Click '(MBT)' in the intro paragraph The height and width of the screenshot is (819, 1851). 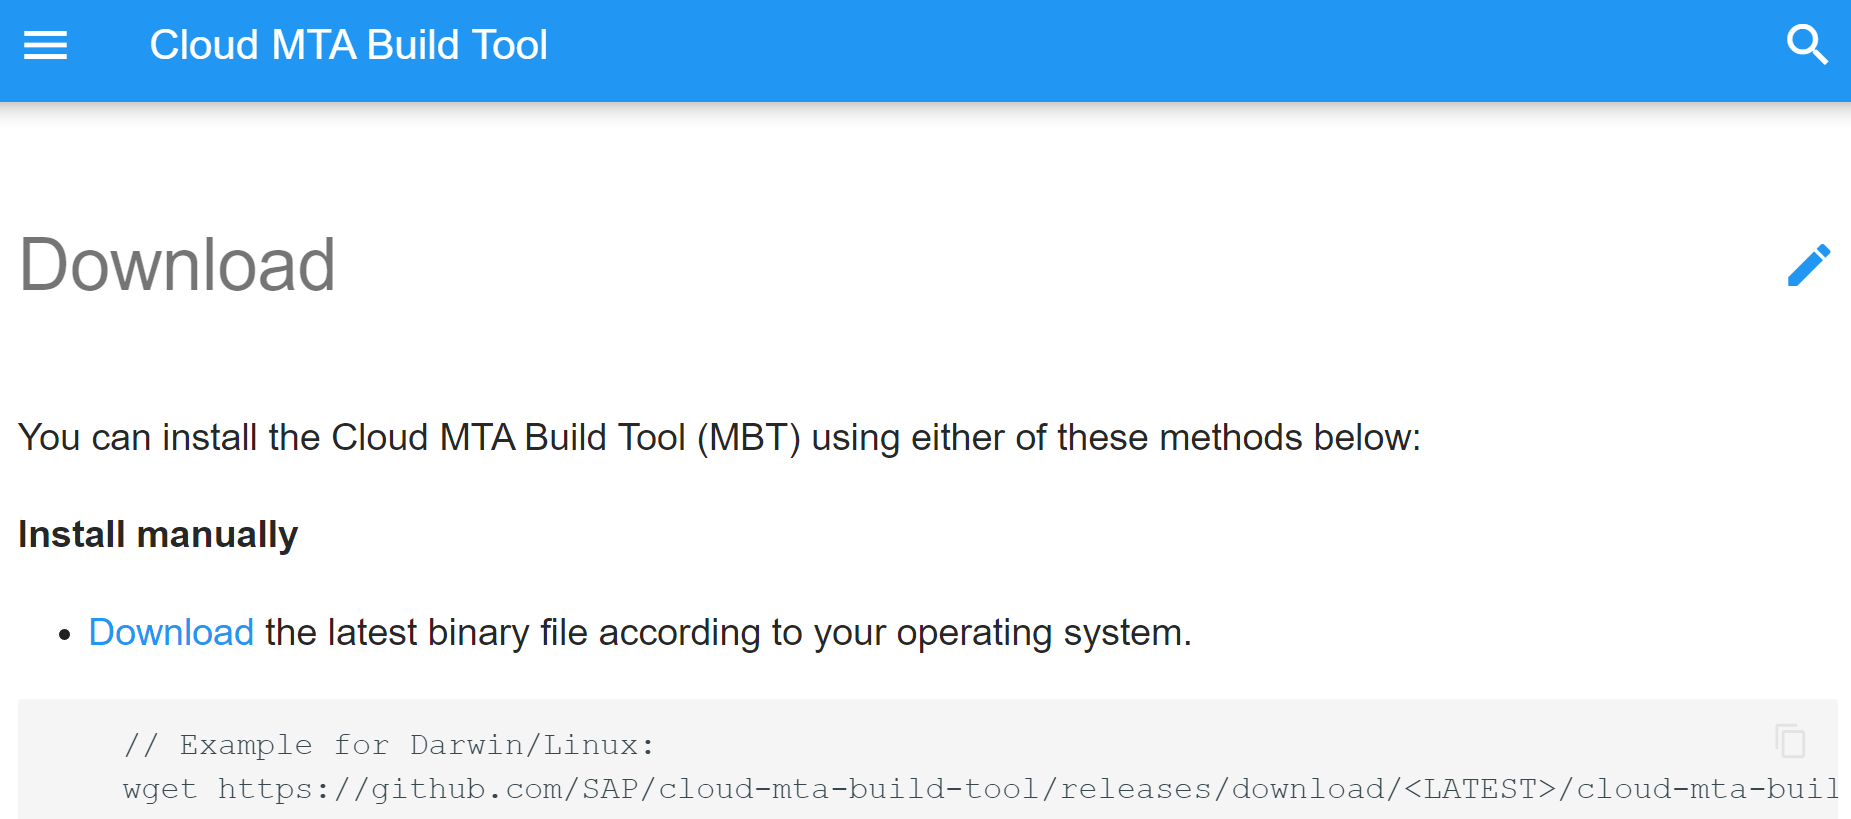pos(749,438)
